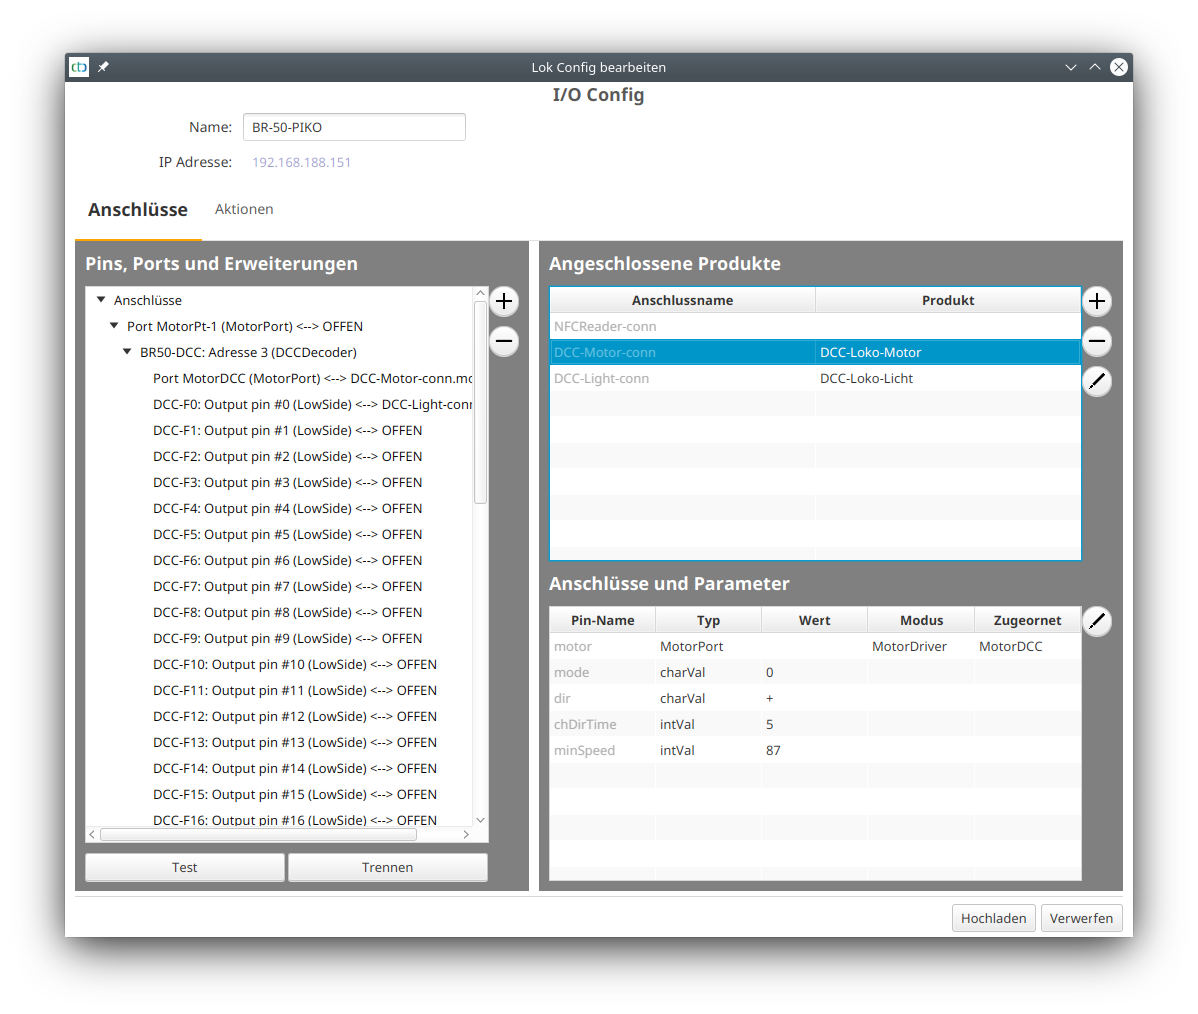Open the Anschlüsse tab

coord(138,210)
